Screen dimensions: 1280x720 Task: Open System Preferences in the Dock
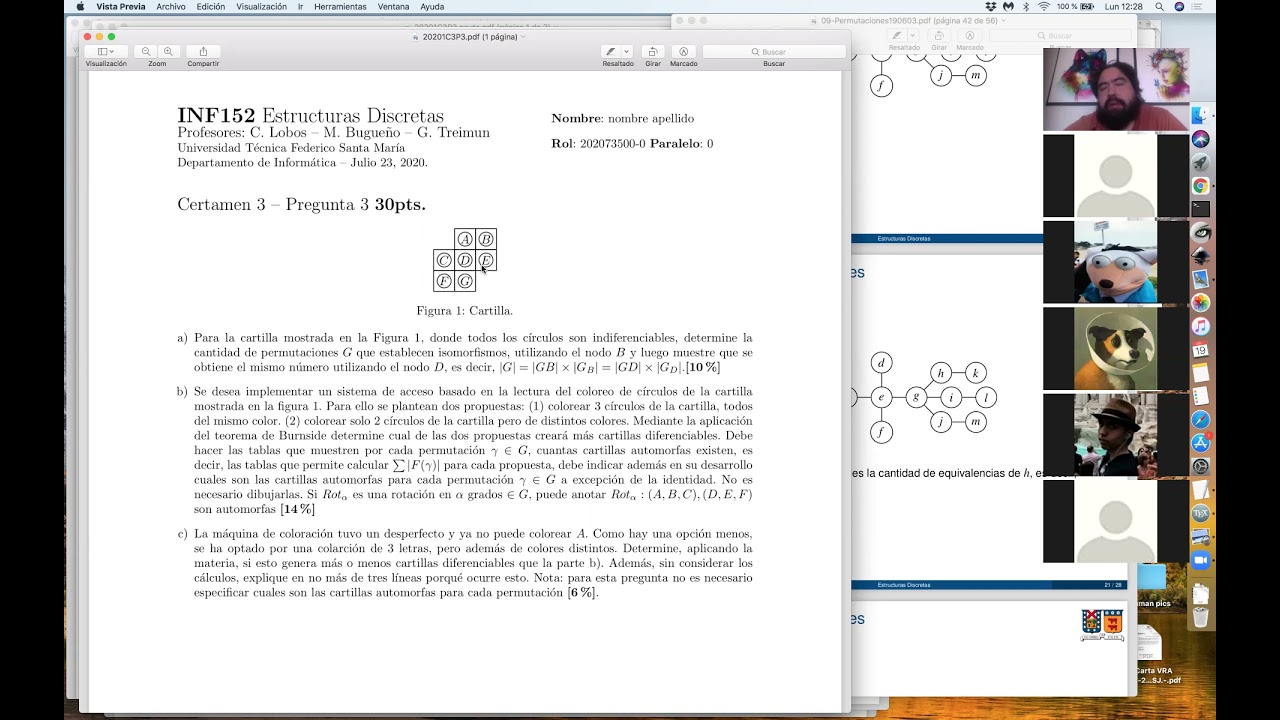(1201, 466)
